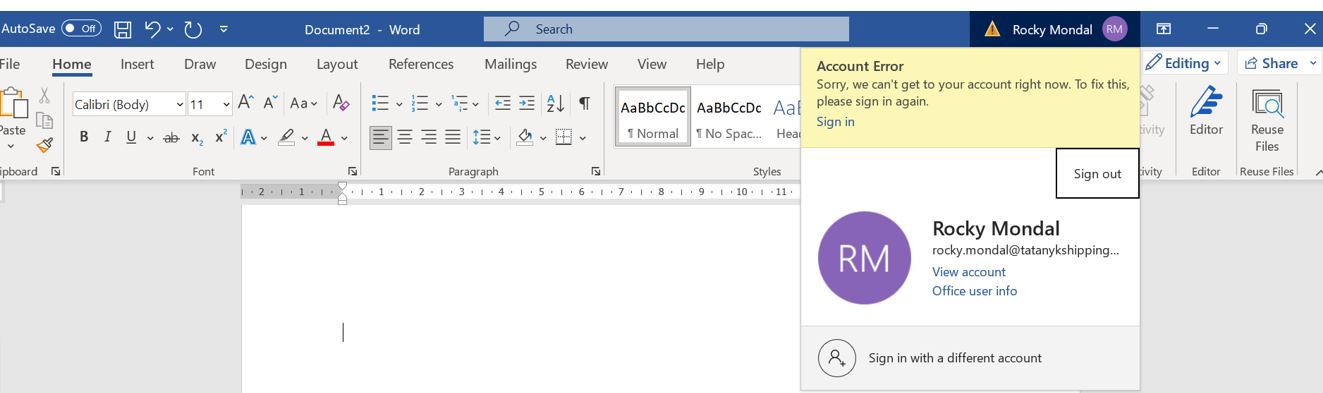Open Ribbon Display Options icon
The width and height of the screenshot is (1323, 393).
coord(1163,29)
